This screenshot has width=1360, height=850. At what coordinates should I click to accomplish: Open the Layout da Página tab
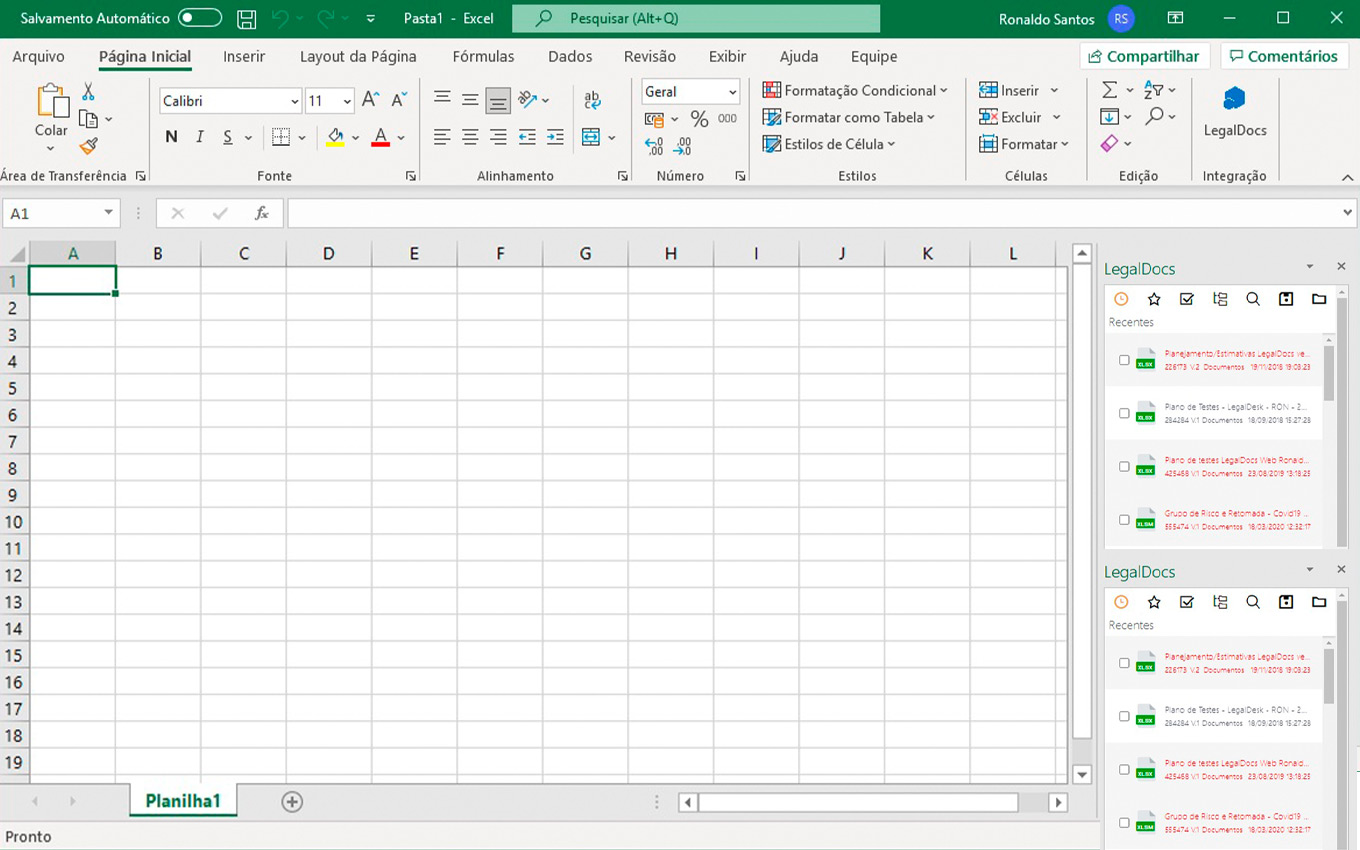358,57
